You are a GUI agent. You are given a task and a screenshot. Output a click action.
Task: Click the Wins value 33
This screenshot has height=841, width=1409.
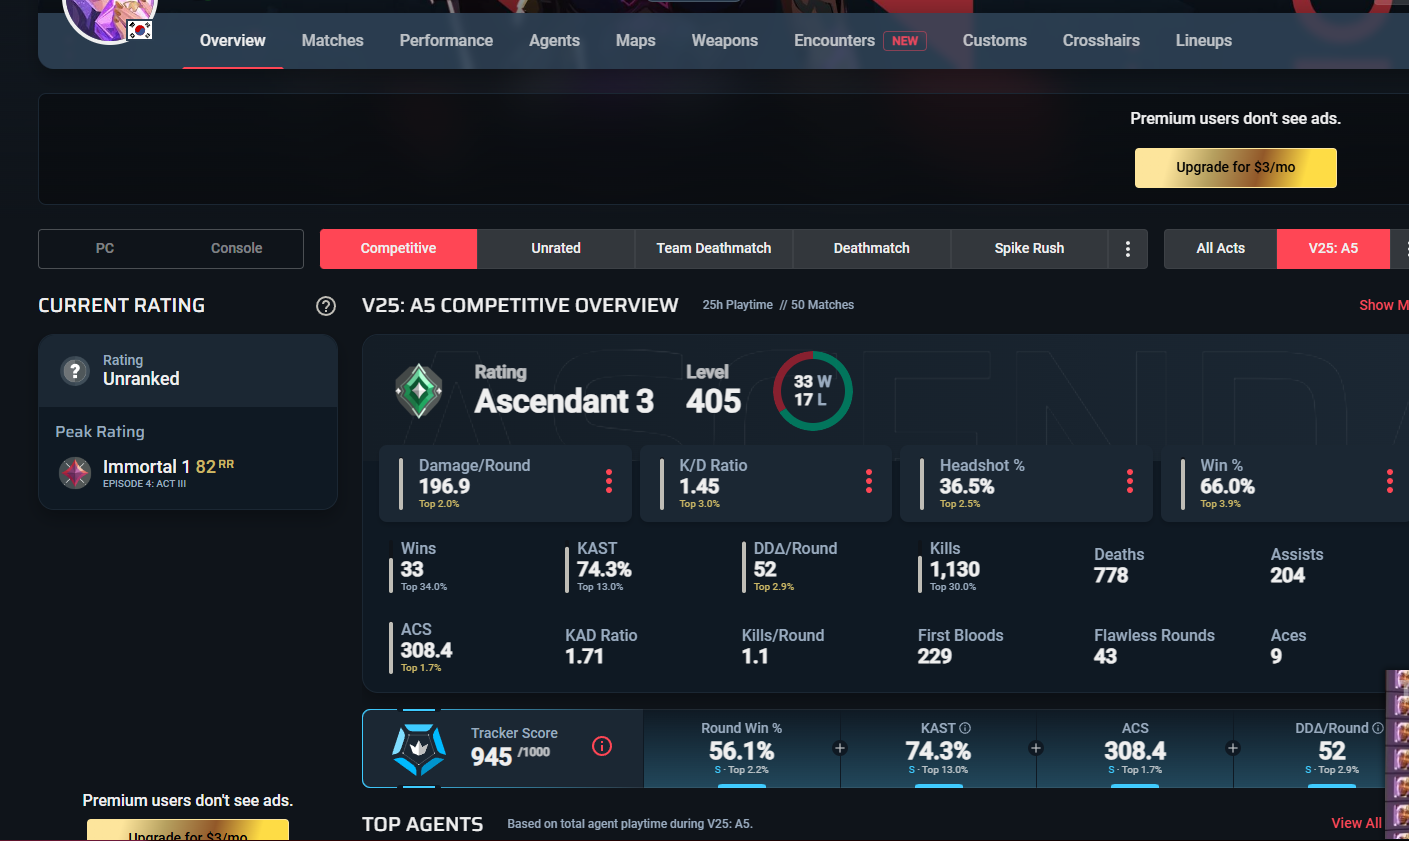412,570
